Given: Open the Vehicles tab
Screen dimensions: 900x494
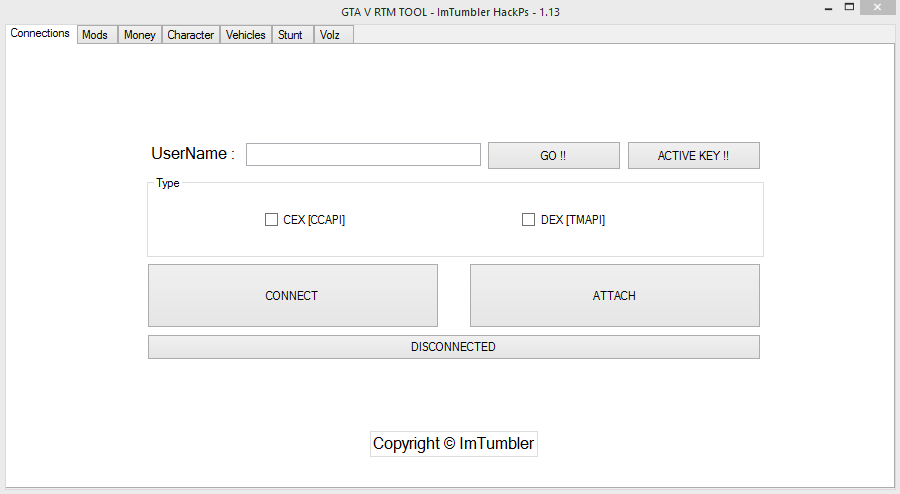Looking at the screenshot, I should point(245,35).
